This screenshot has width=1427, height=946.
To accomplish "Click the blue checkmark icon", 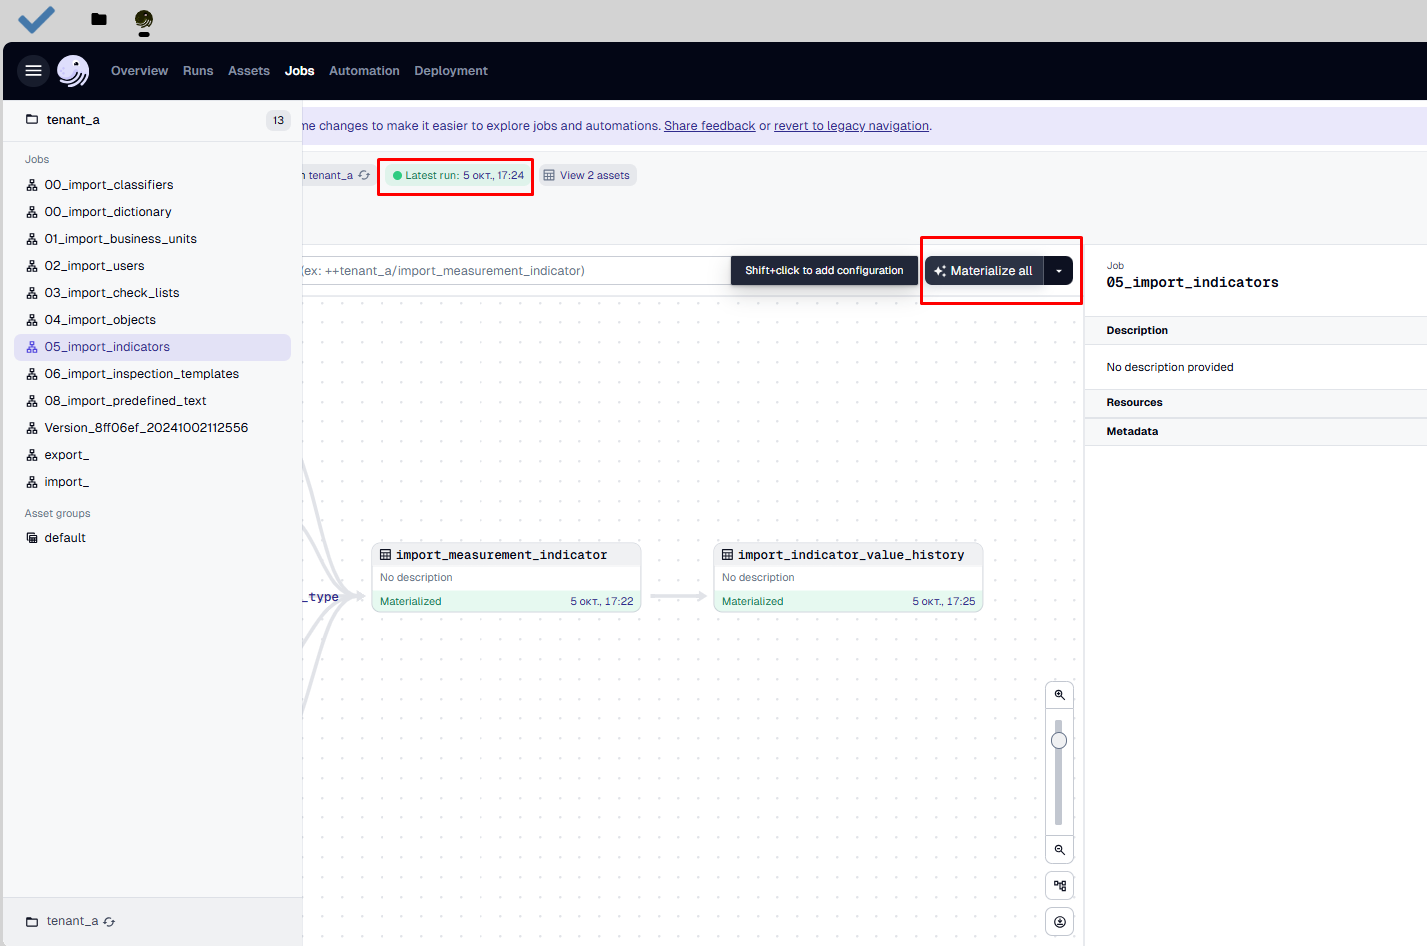I will pos(37,19).
